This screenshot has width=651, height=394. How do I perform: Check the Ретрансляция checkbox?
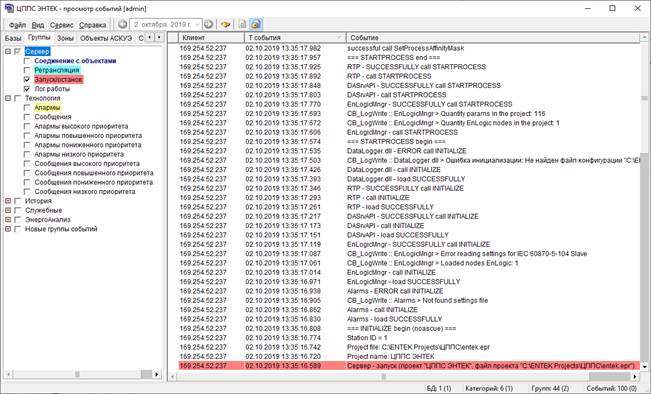tap(27, 70)
